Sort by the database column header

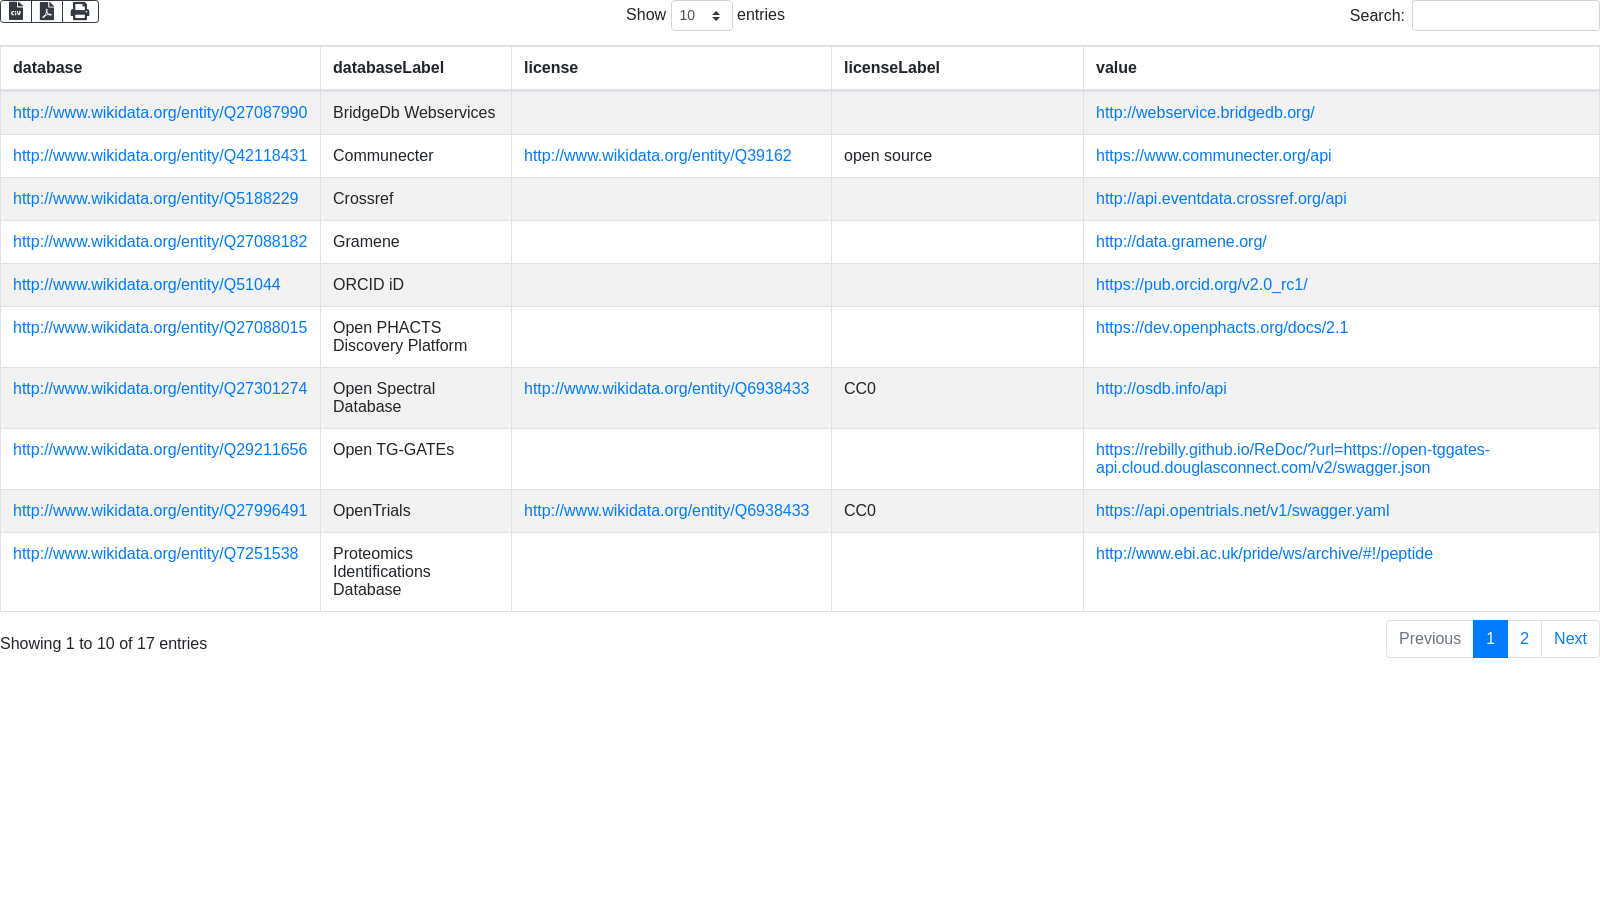[160, 68]
